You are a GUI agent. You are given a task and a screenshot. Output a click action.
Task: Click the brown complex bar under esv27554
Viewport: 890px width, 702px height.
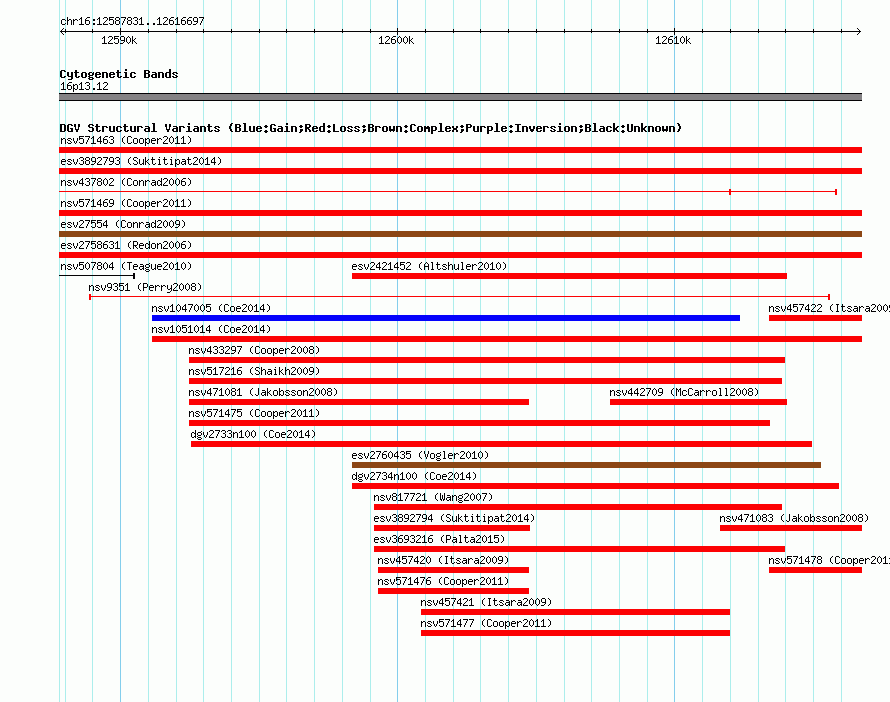460,234
